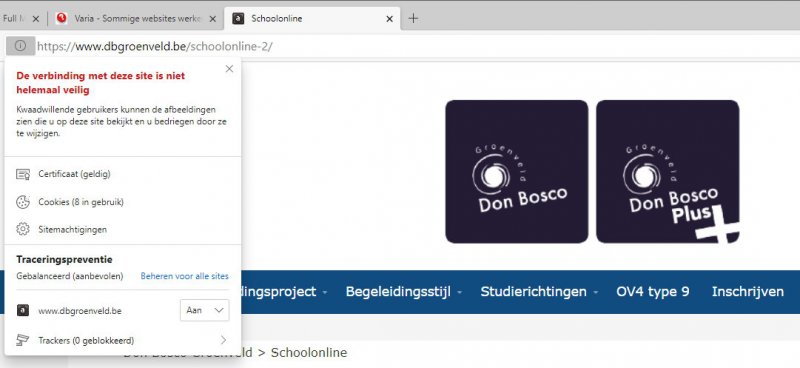Expand Studierichtingen dropdown arrow
Screen dimensions: 800x368
pos(595,293)
